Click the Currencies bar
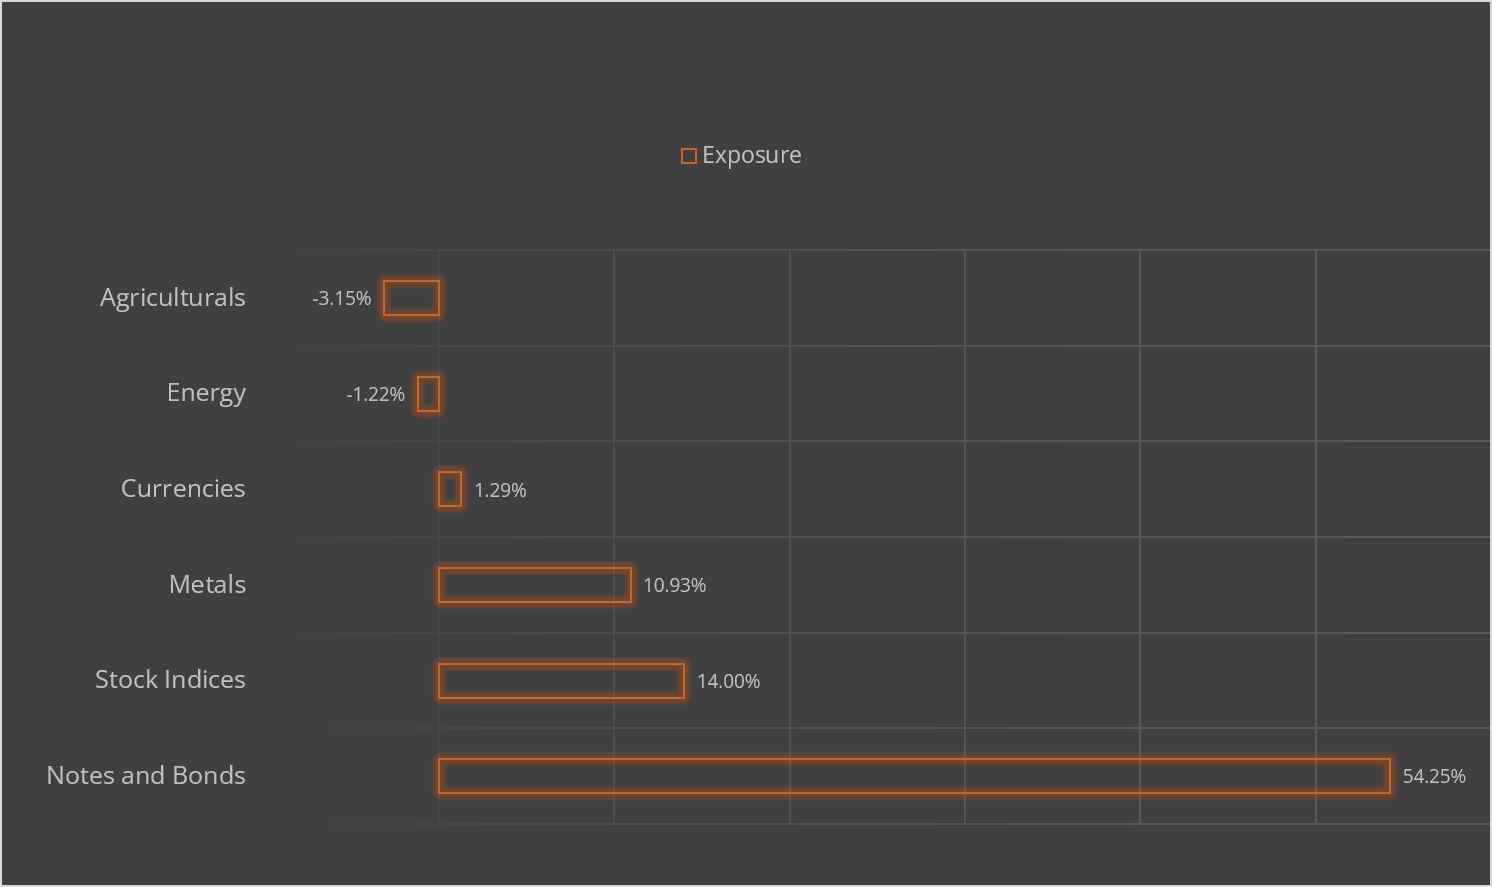Viewport: 1492px width, 887px height. tap(450, 489)
